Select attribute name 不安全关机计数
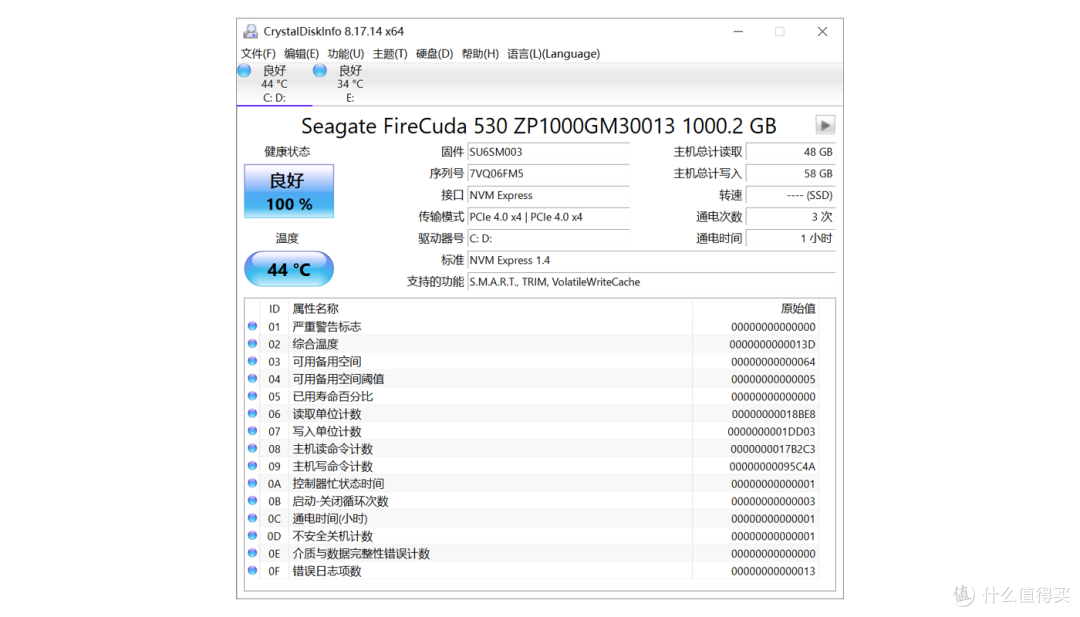The height and width of the screenshot is (617, 1080). click(x=333, y=536)
